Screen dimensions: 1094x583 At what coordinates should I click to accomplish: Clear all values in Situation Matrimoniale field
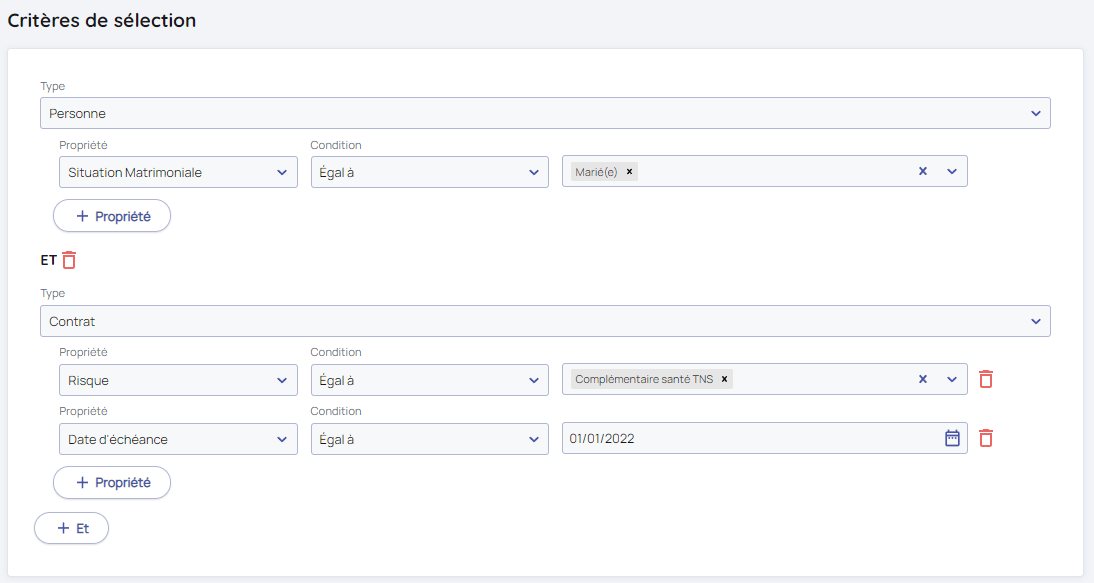923,172
